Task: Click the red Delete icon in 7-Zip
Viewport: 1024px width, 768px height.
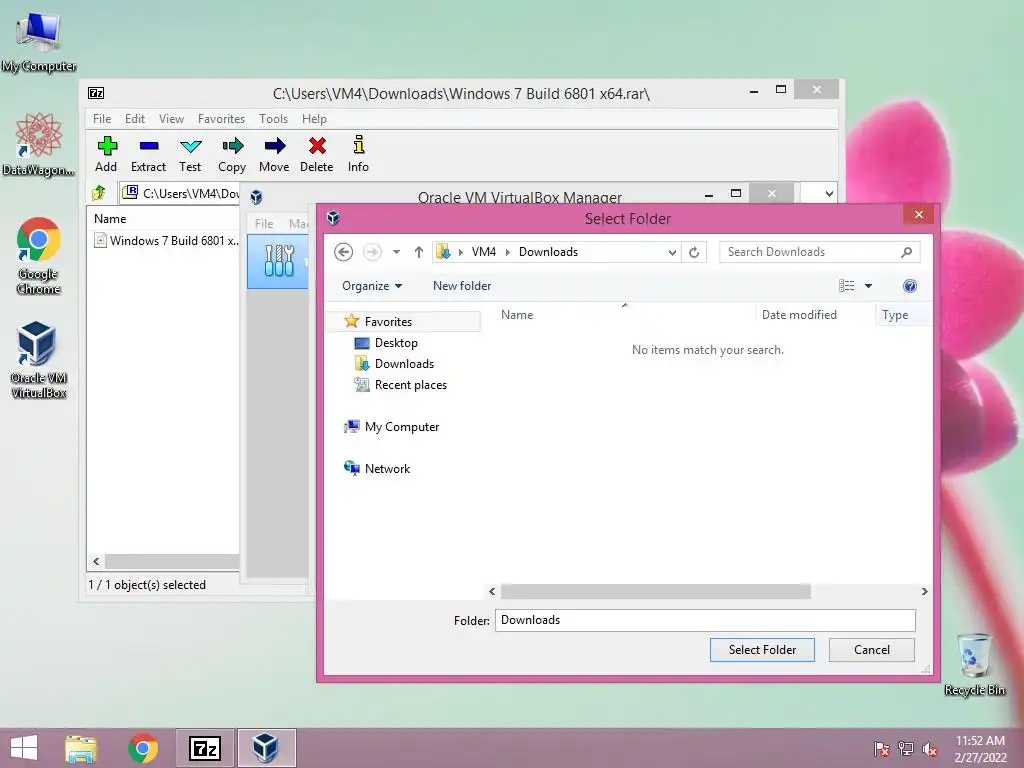Action: [317, 154]
